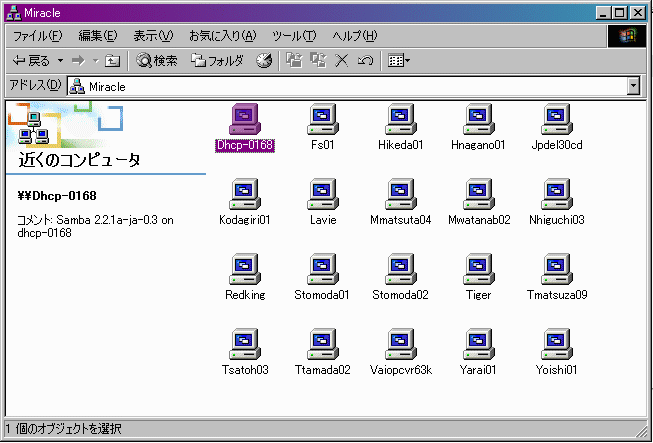Select the Hikeda01 computer icon
The height and width of the screenshot is (443, 653).
tap(401, 119)
